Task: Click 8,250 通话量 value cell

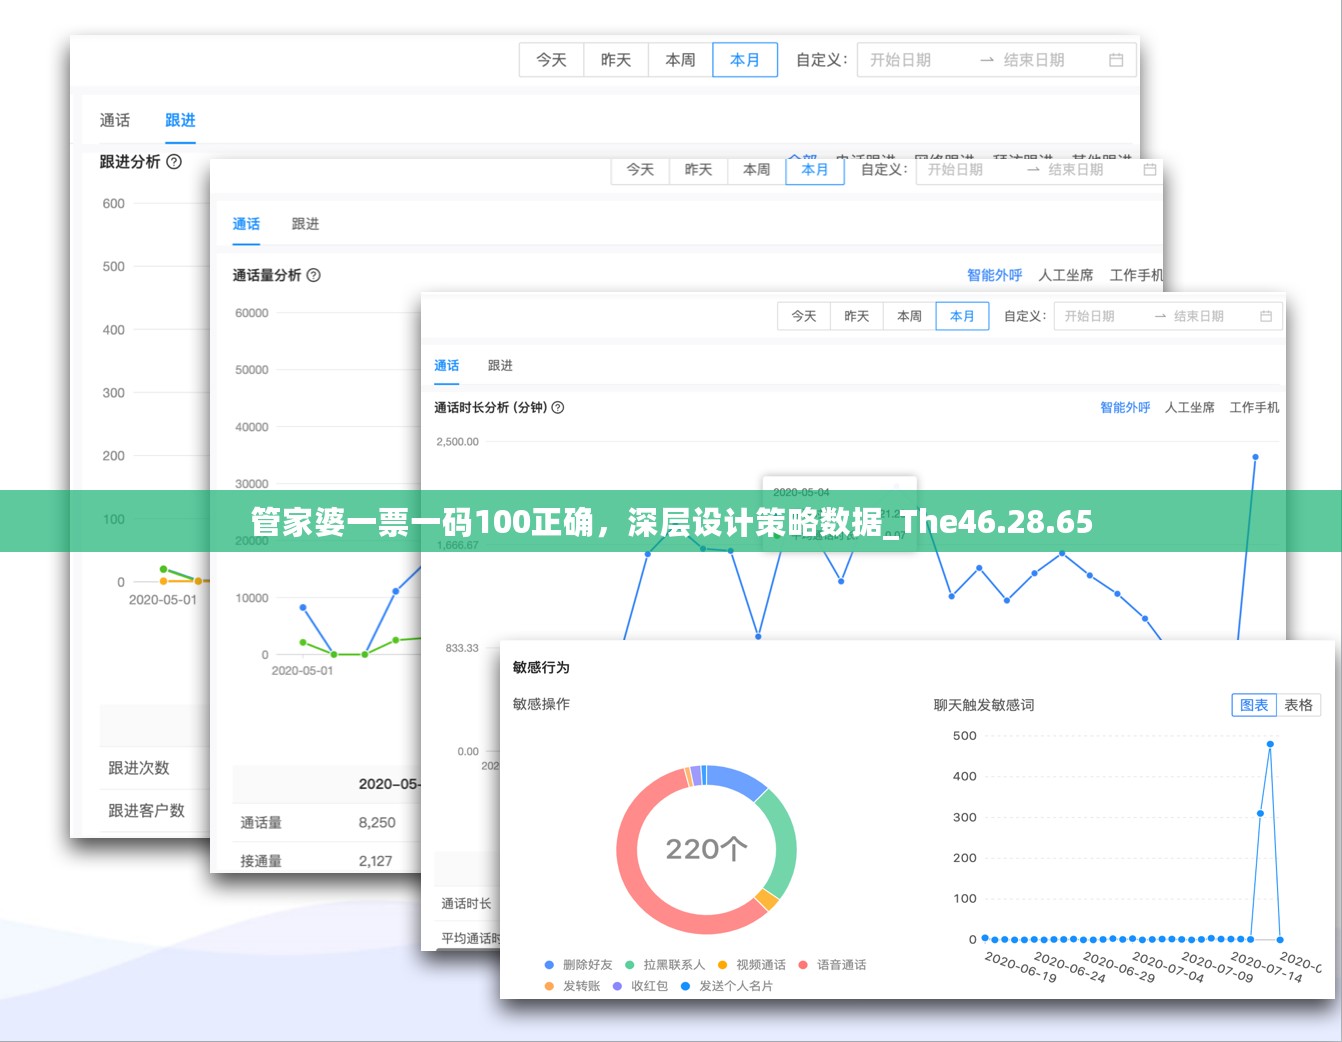Action: 377,822
